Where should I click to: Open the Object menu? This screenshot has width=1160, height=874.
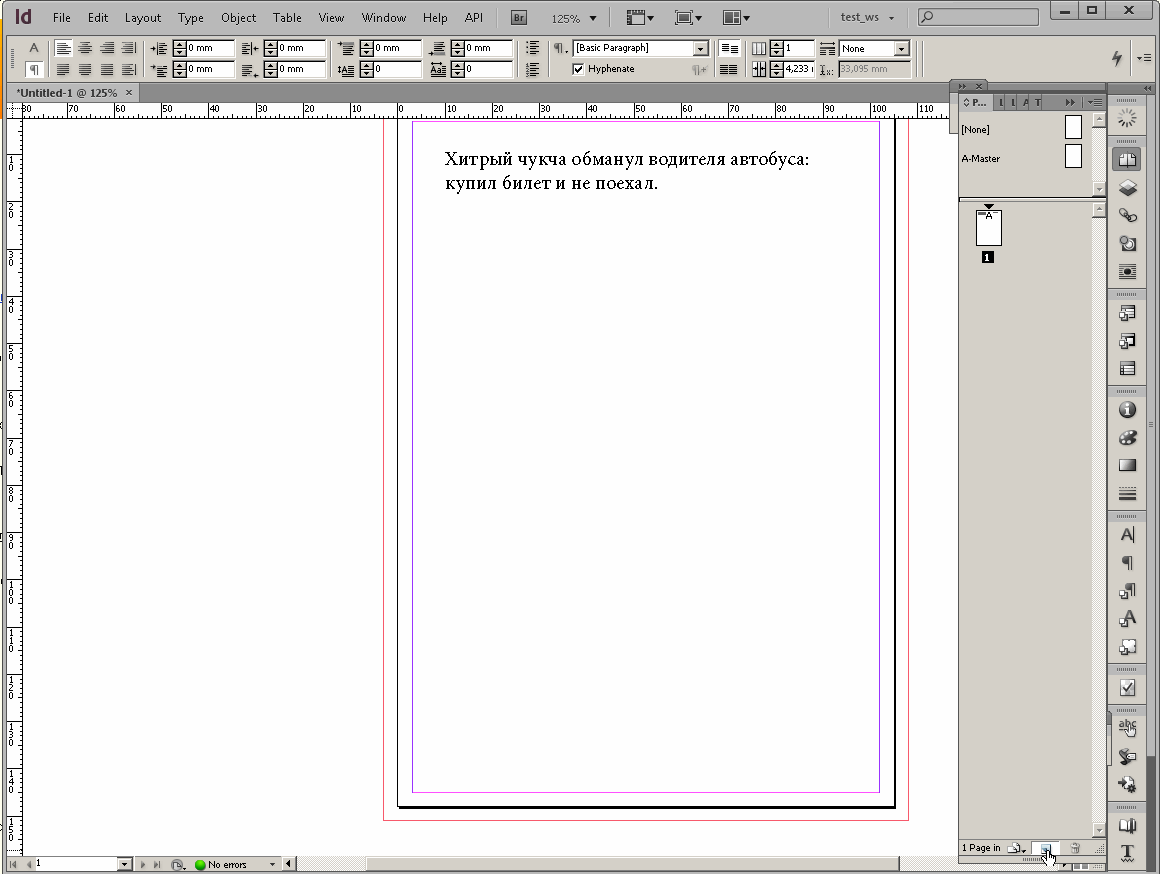(x=238, y=18)
